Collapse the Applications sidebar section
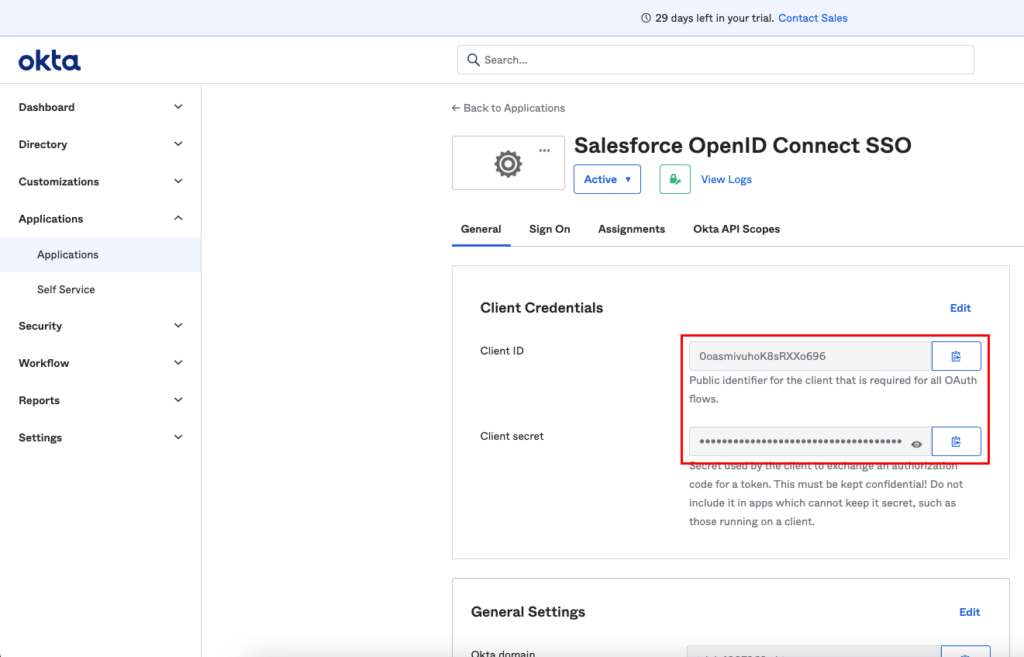 (x=100, y=219)
